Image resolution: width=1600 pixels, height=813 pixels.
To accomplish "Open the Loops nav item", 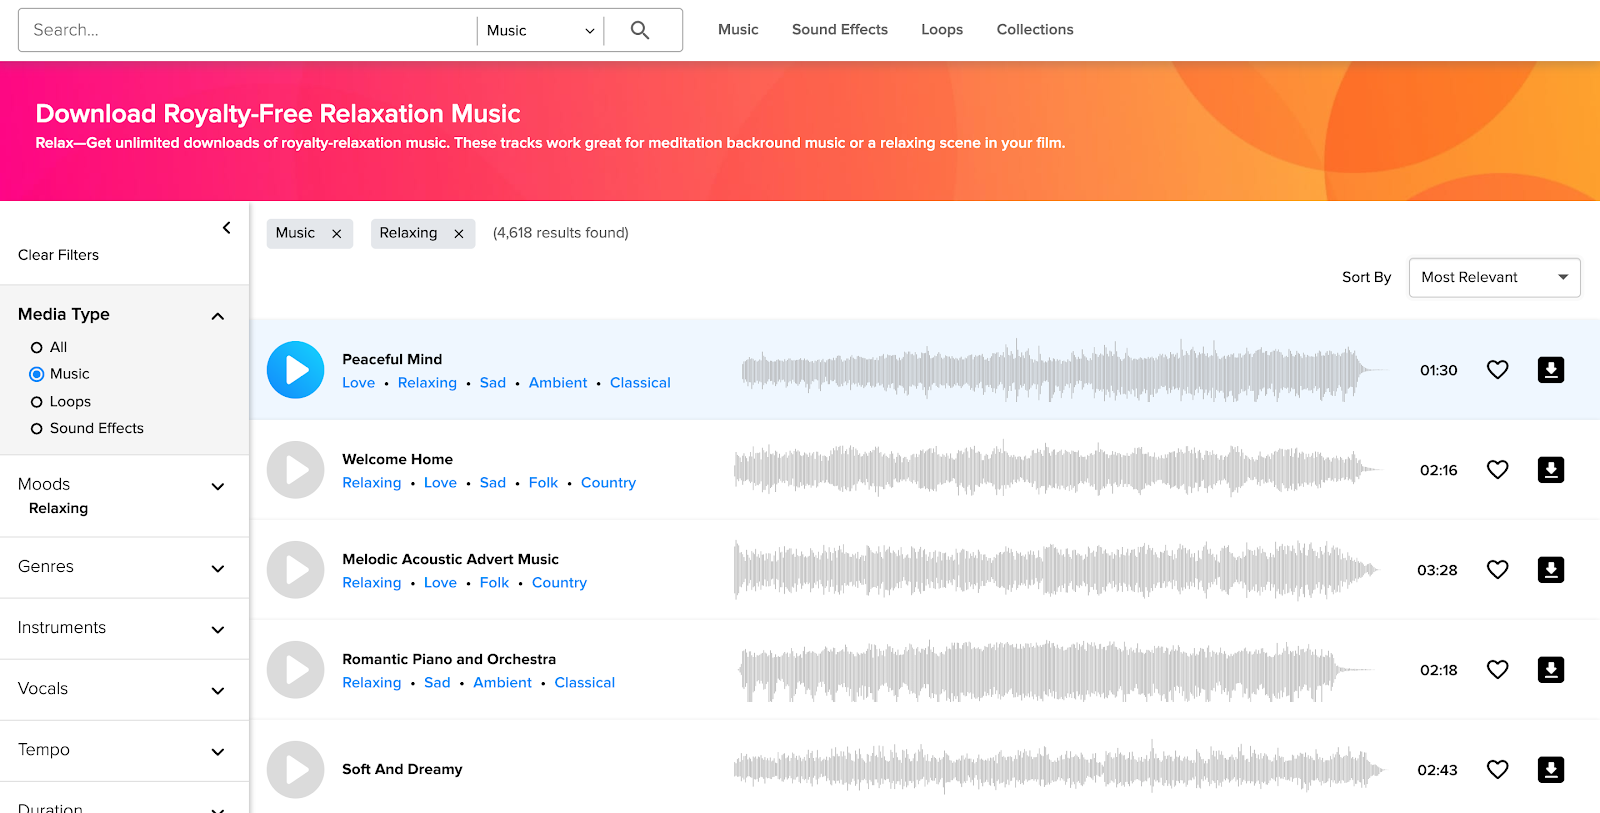I will [942, 30].
